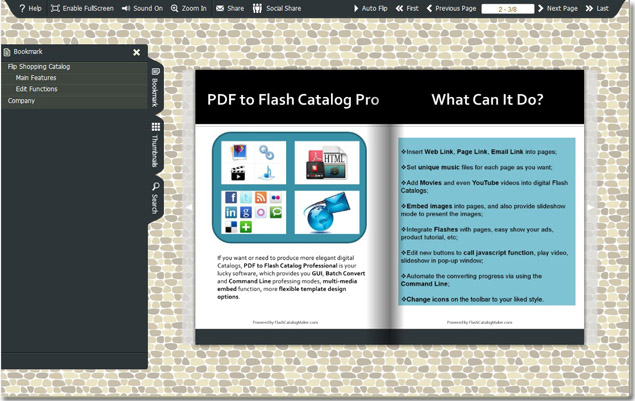Screen dimensions: 635x401
Task: Click the chain link icon in media tile
Action: click(266, 152)
